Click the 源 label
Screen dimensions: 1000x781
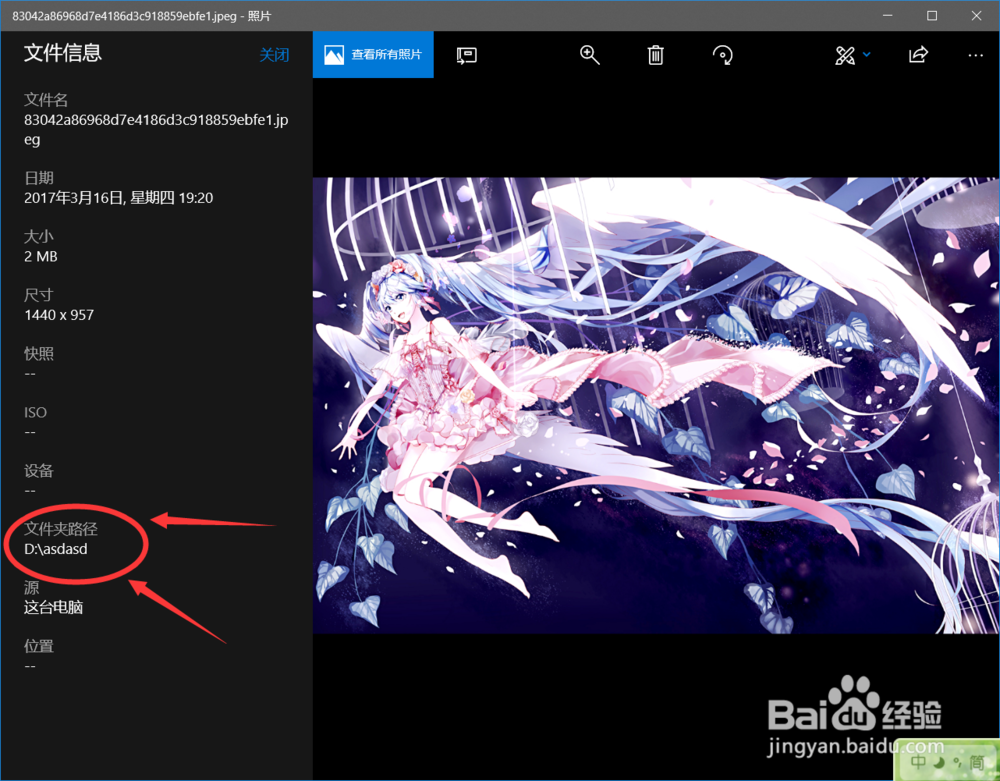tap(31, 587)
